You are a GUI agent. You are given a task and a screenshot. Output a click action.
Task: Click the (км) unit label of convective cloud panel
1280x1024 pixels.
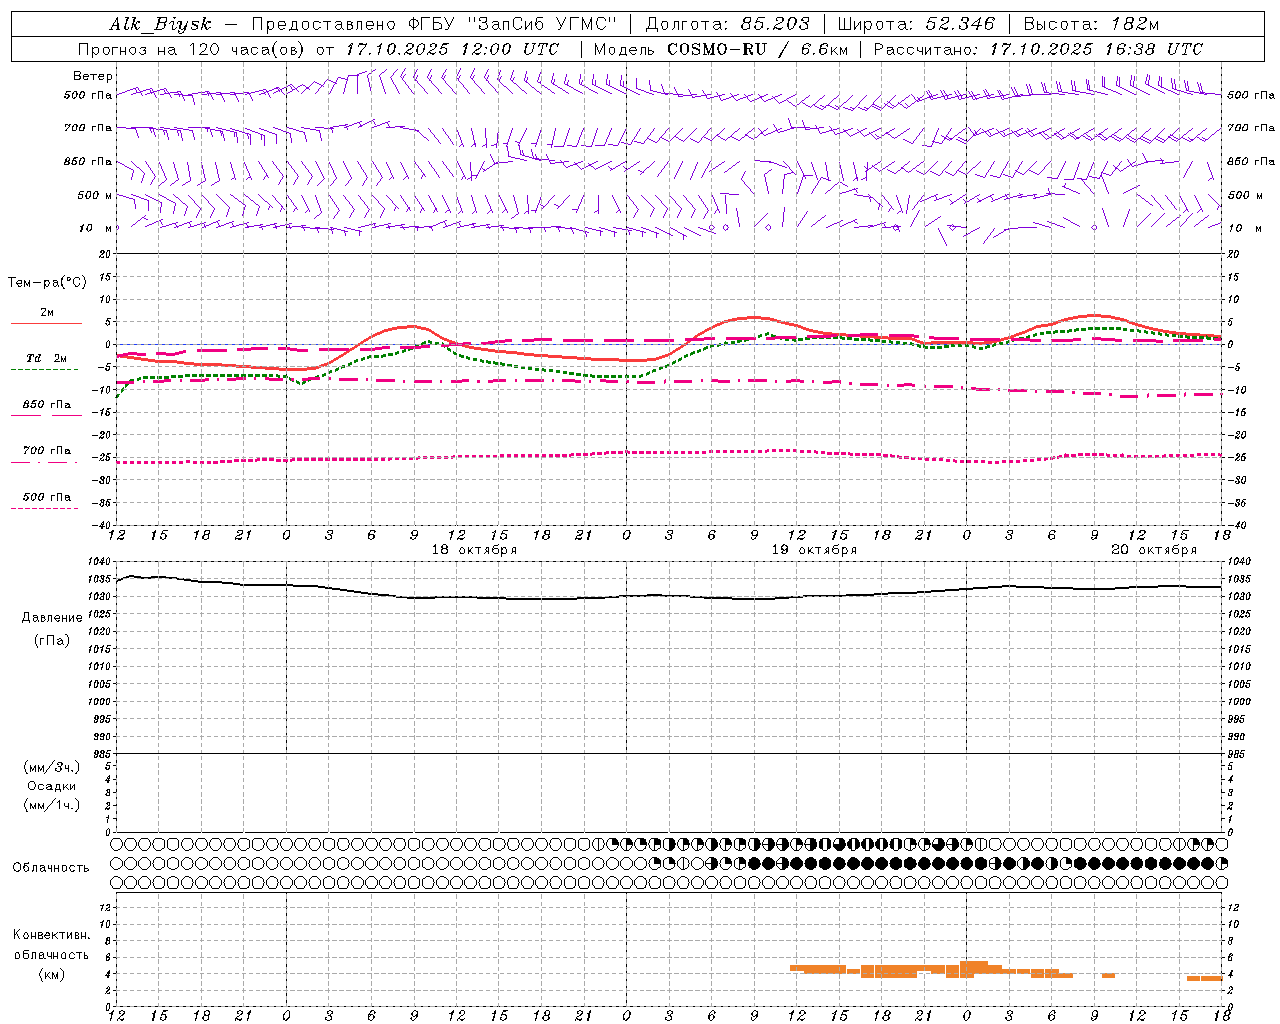(52, 973)
